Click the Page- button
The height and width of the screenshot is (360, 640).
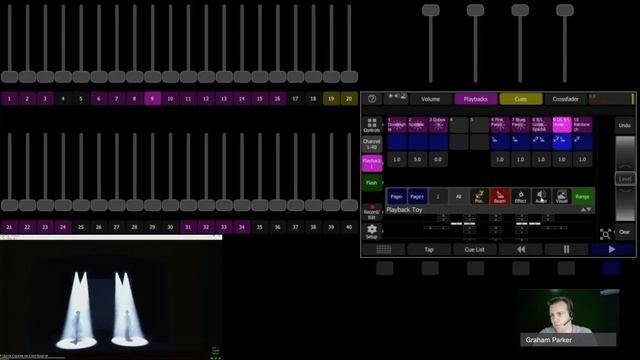pos(396,196)
